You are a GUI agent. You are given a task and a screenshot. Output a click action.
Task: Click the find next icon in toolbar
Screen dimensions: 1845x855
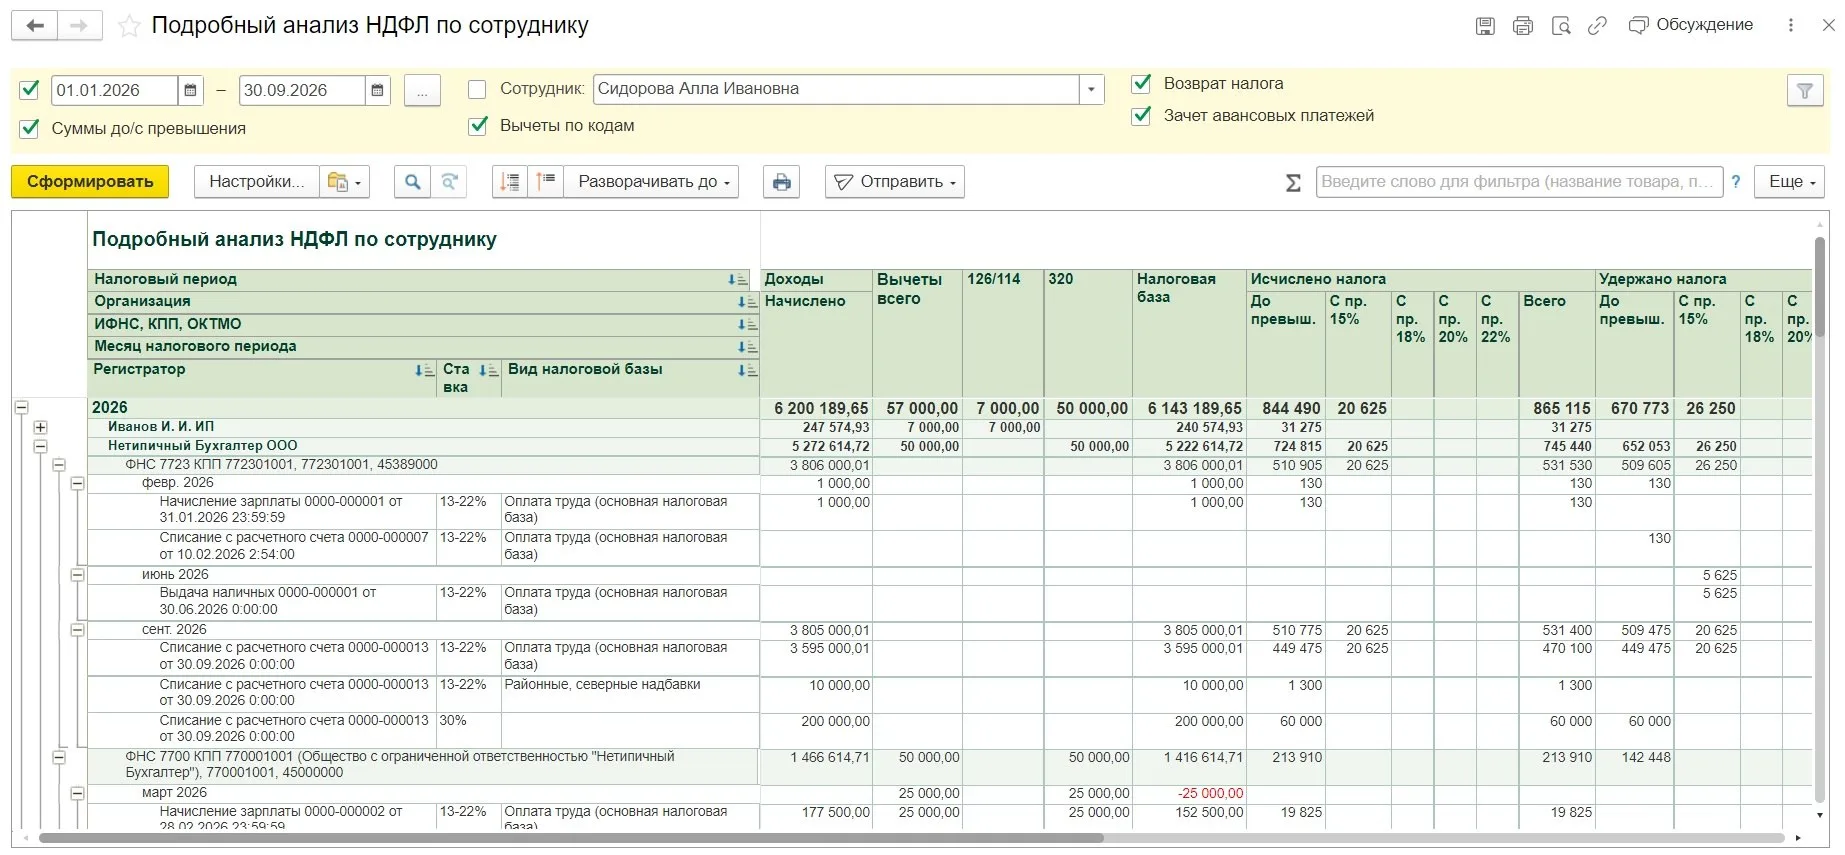tap(449, 182)
